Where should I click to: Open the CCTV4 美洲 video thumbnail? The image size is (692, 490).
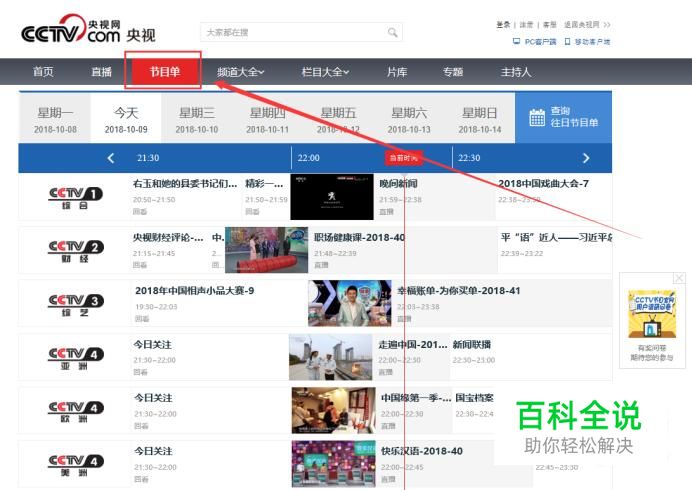click(x=333, y=464)
